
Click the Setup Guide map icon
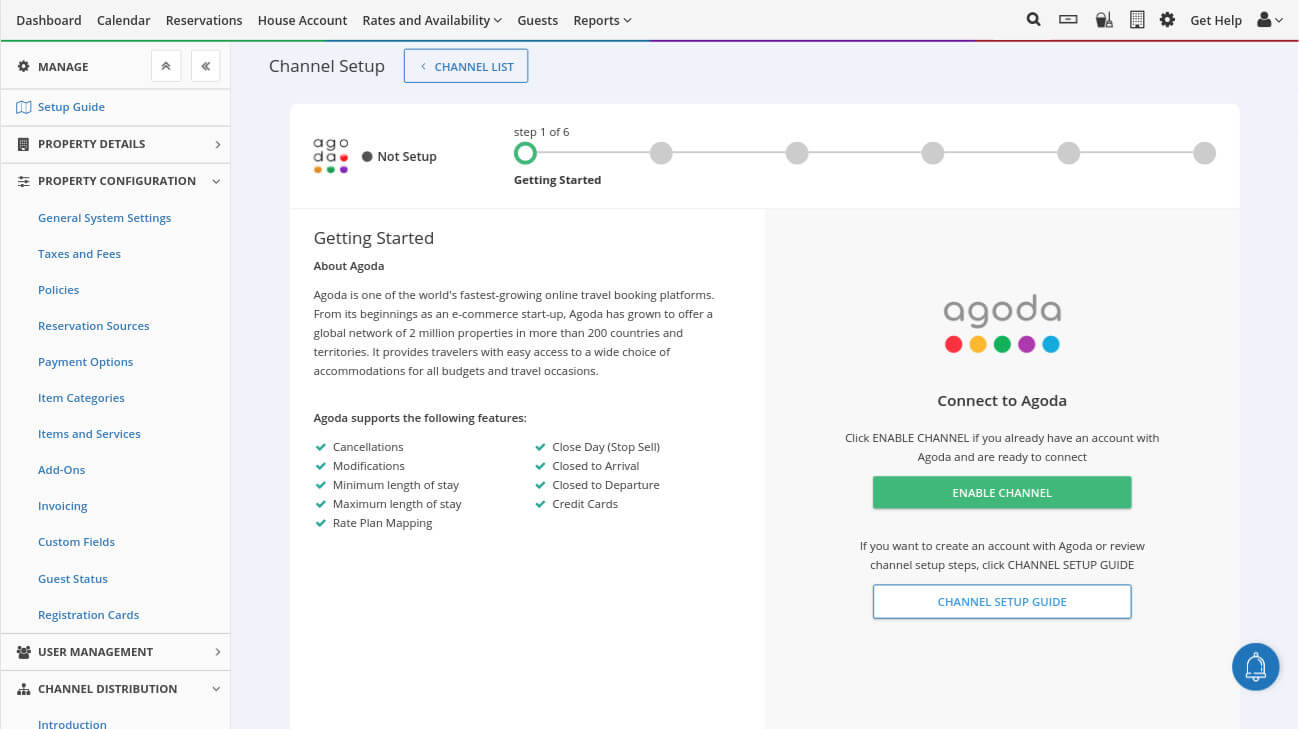click(x=24, y=107)
